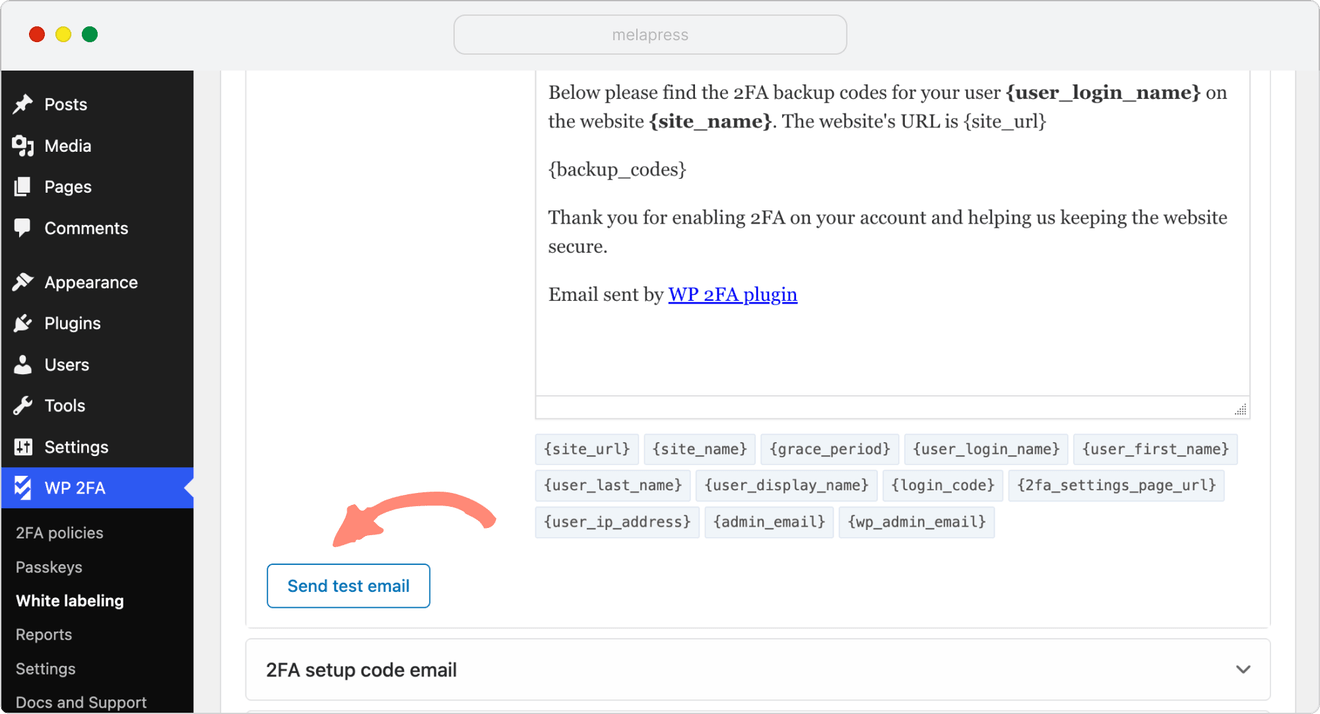This screenshot has height=714, width=1320.
Task: Open the Posts menu
Action: click(97, 104)
